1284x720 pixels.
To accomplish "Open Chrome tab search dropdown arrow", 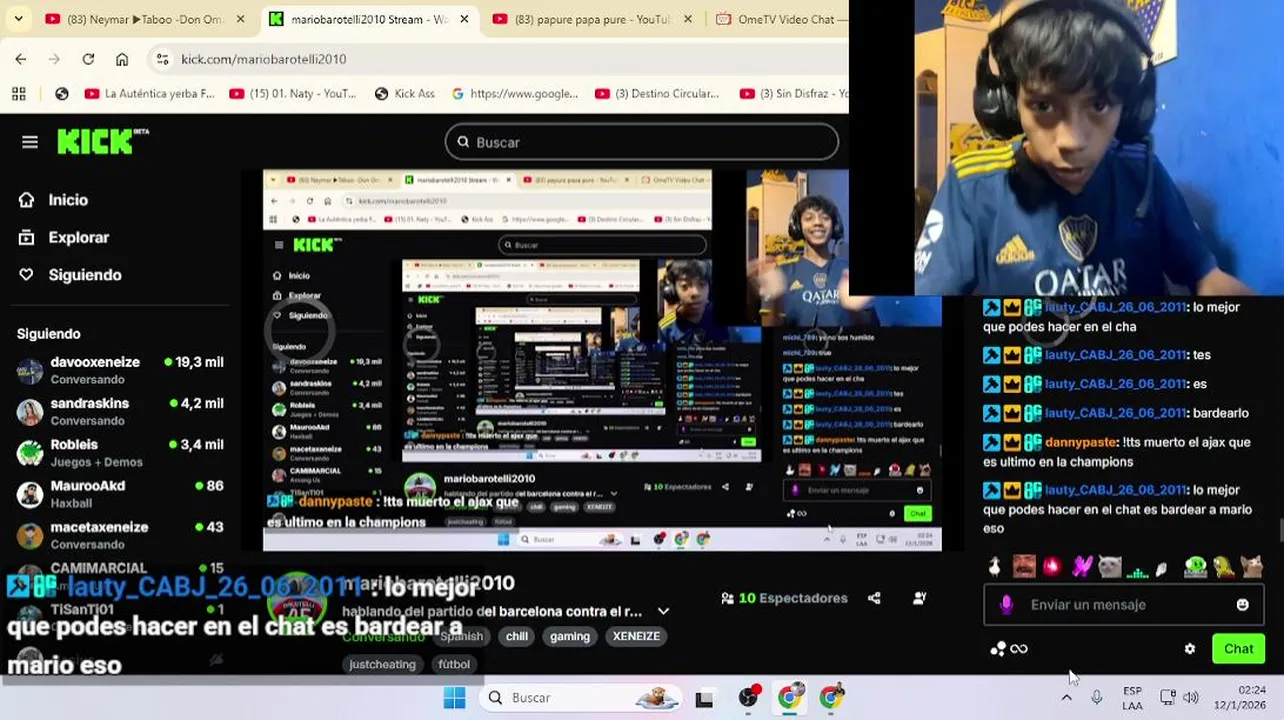I will coord(18,19).
